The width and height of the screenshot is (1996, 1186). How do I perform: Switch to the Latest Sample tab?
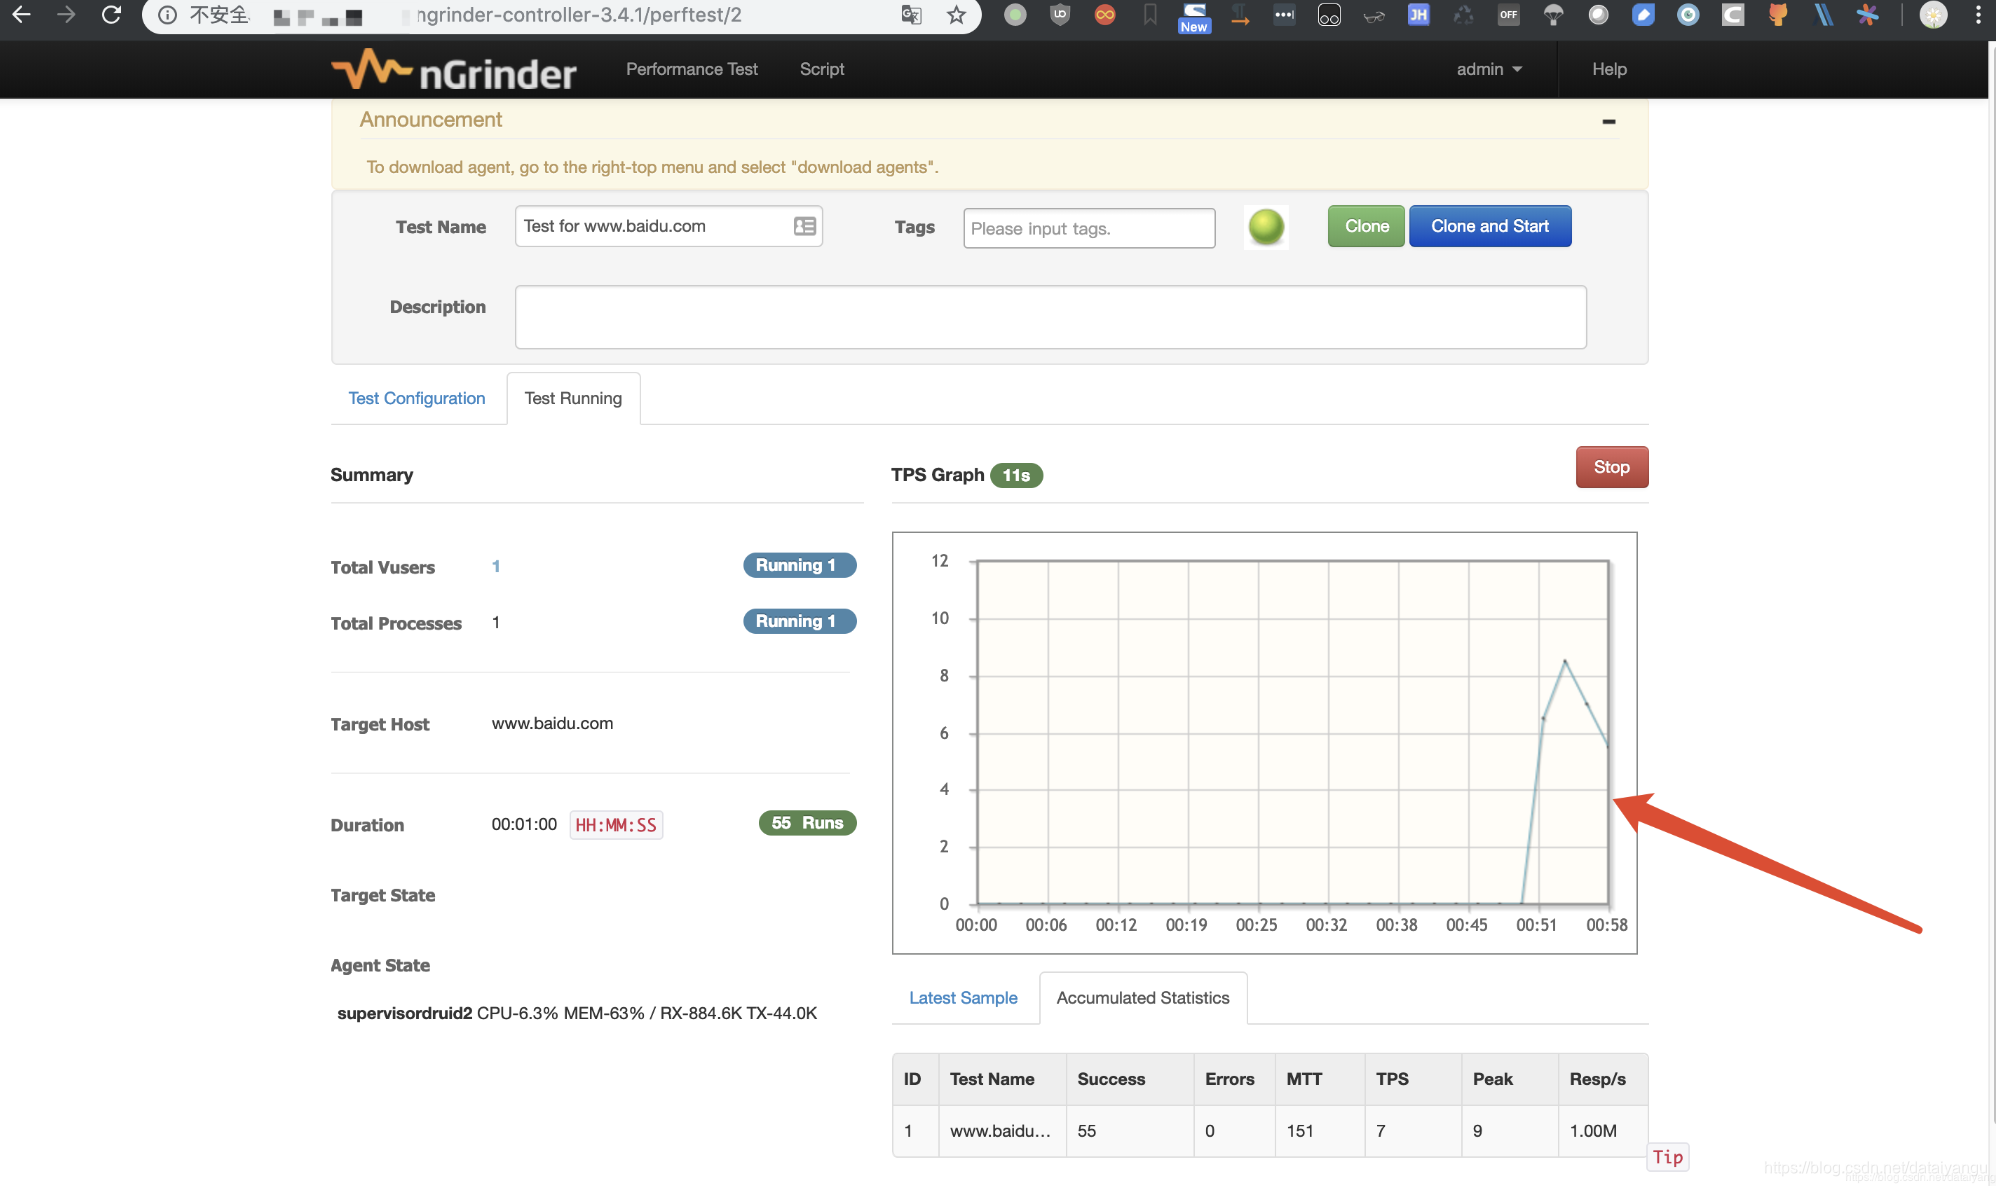point(962,998)
